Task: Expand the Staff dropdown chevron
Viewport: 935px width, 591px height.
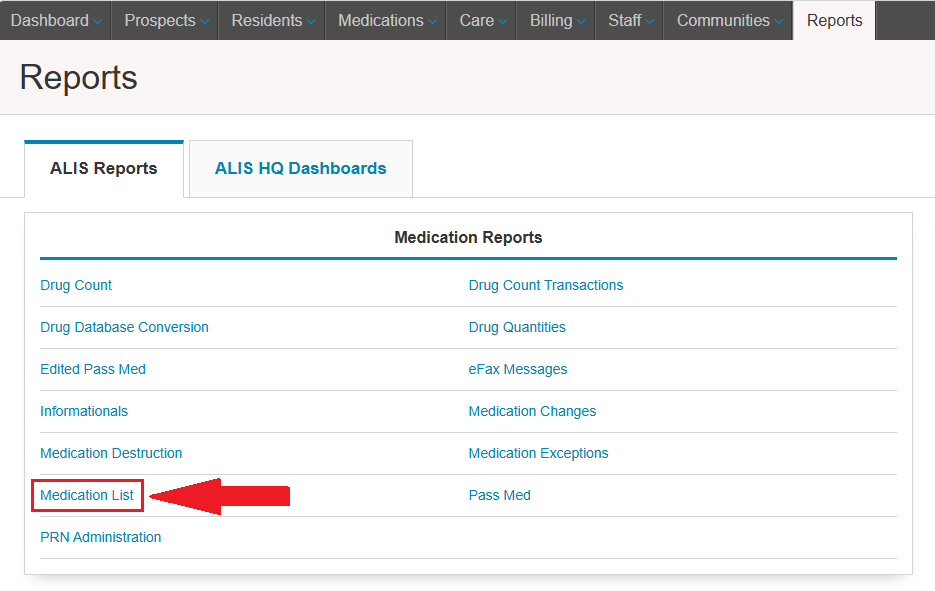Action: (650, 21)
